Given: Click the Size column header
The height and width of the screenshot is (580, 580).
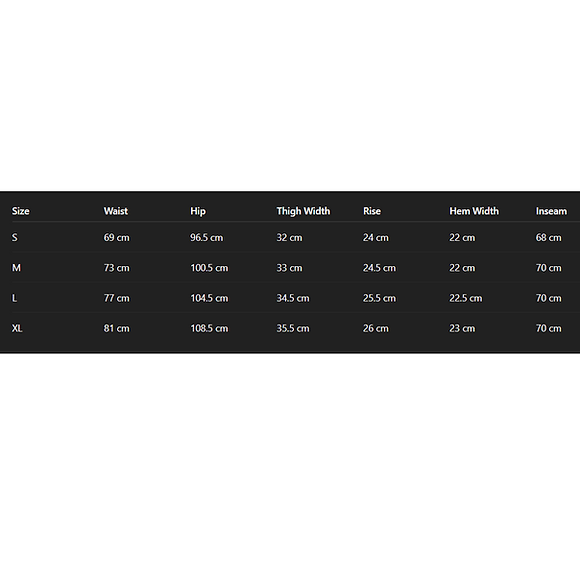Looking at the screenshot, I should click(x=20, y=211).
